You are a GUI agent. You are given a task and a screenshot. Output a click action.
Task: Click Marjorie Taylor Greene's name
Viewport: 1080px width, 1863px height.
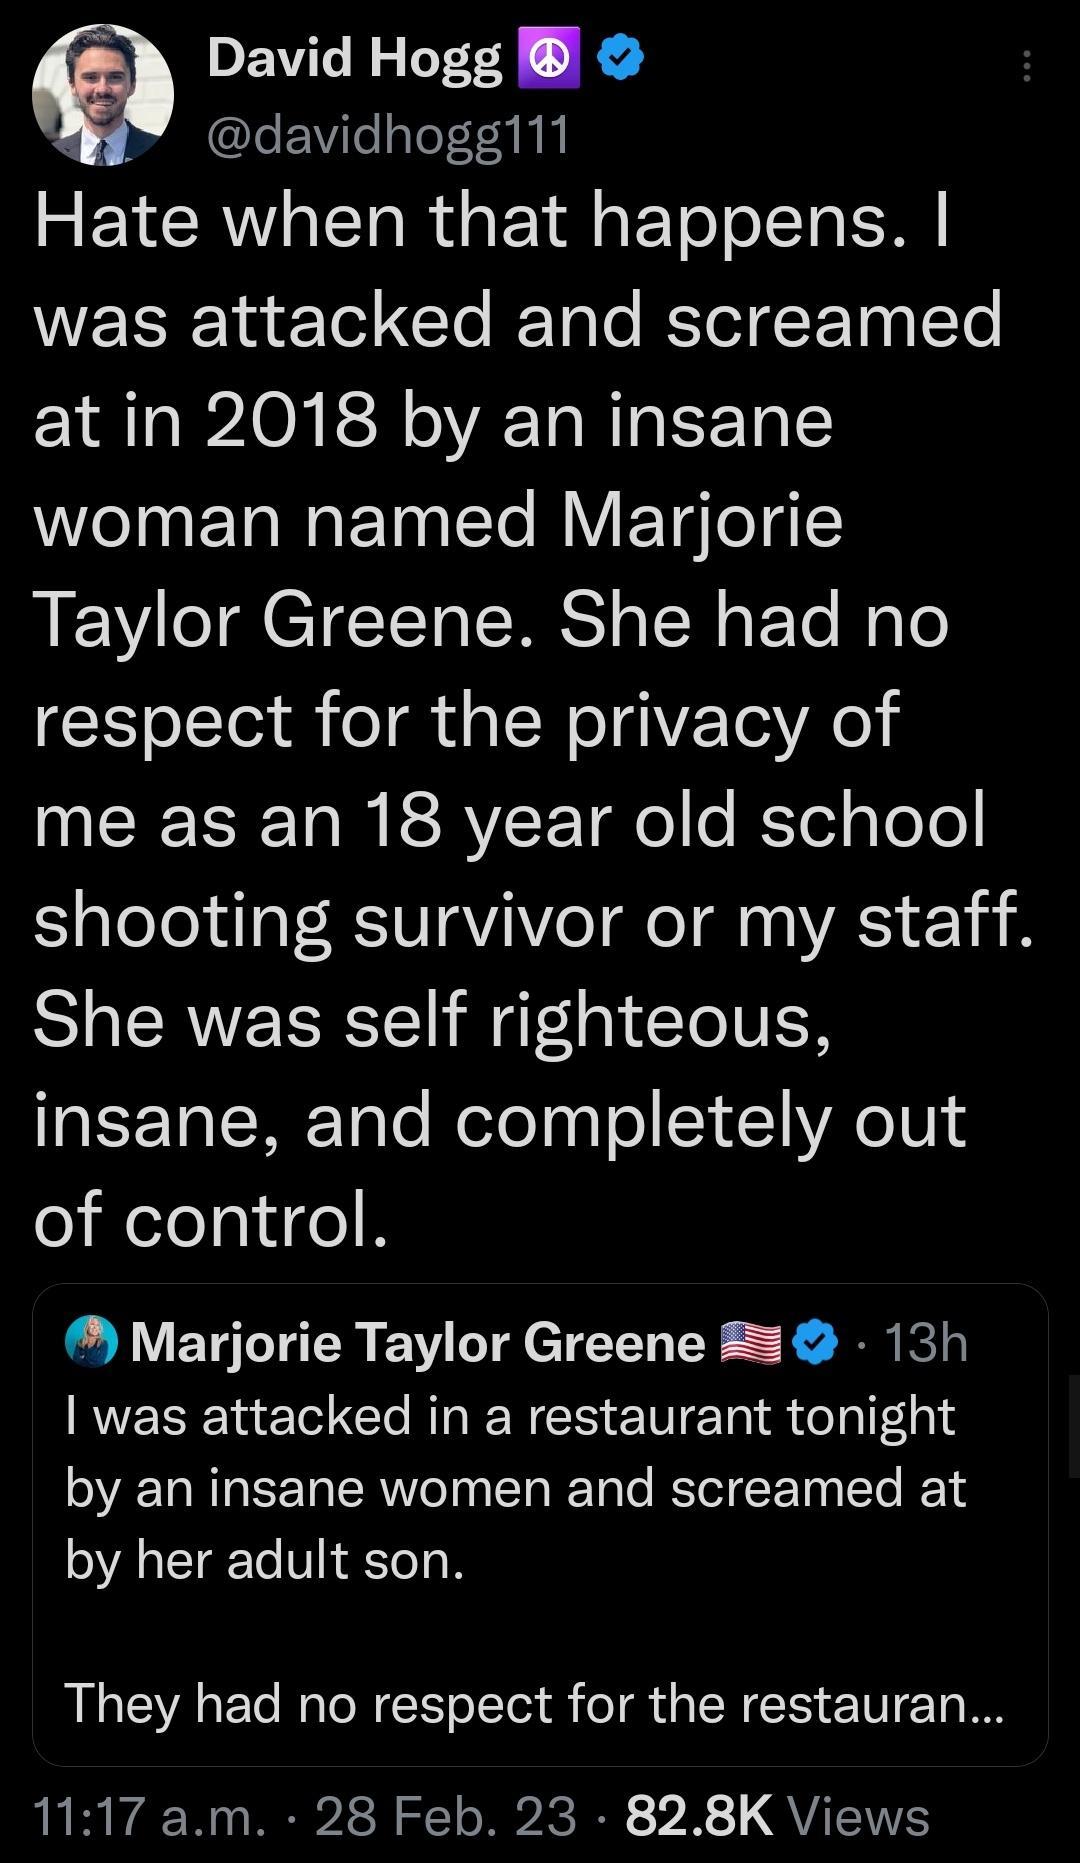coord(415,1345)
